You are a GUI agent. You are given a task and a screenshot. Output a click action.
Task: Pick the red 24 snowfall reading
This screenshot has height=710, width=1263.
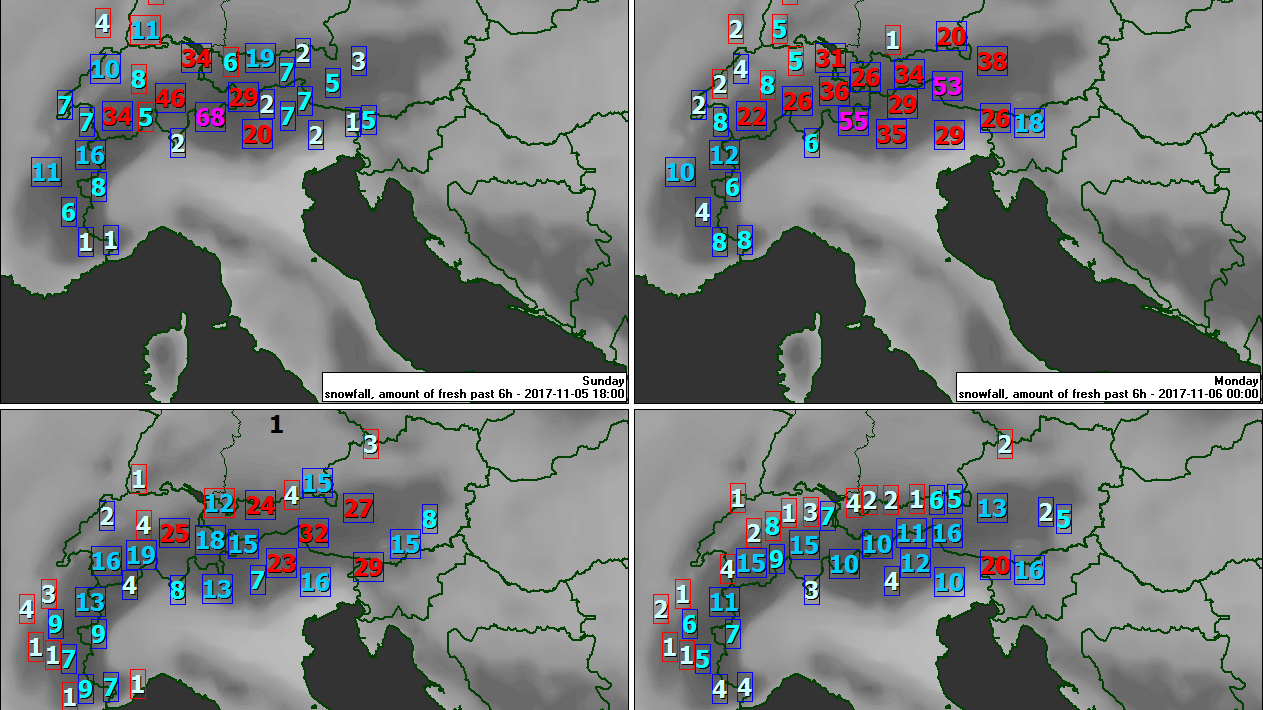pyautogui.click(x=260, y=505)
